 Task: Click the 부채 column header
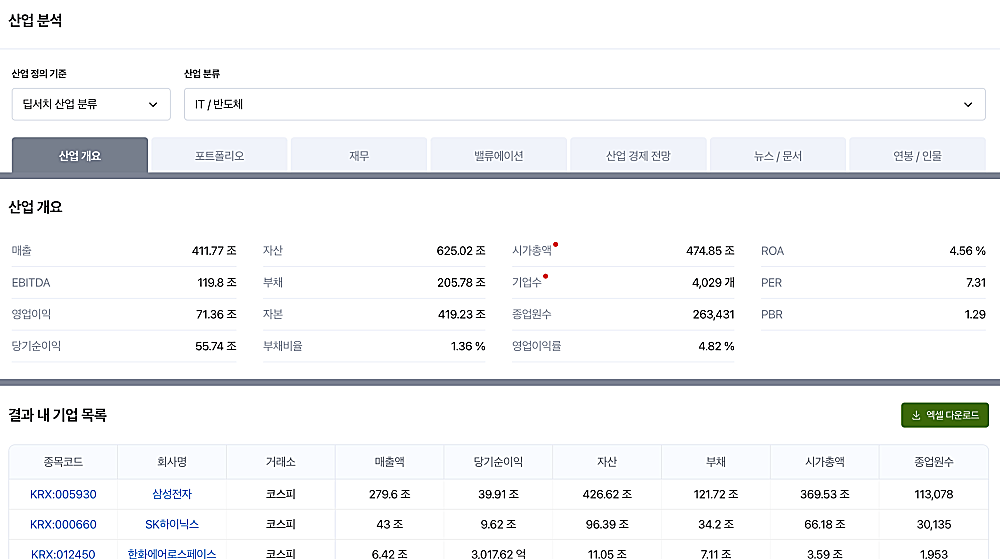716,462
